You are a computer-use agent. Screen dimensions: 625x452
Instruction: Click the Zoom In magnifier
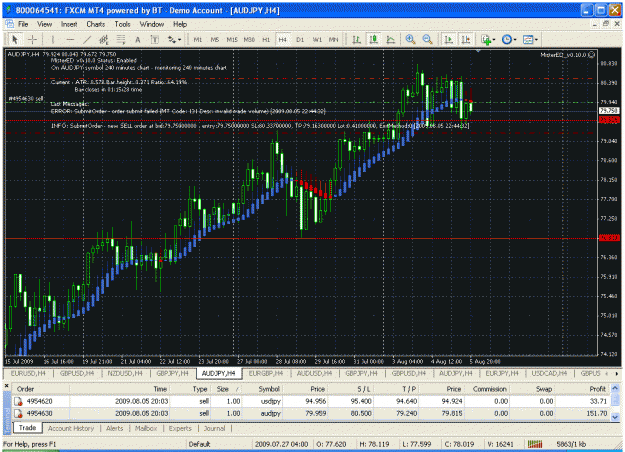(x=410, y=39)
